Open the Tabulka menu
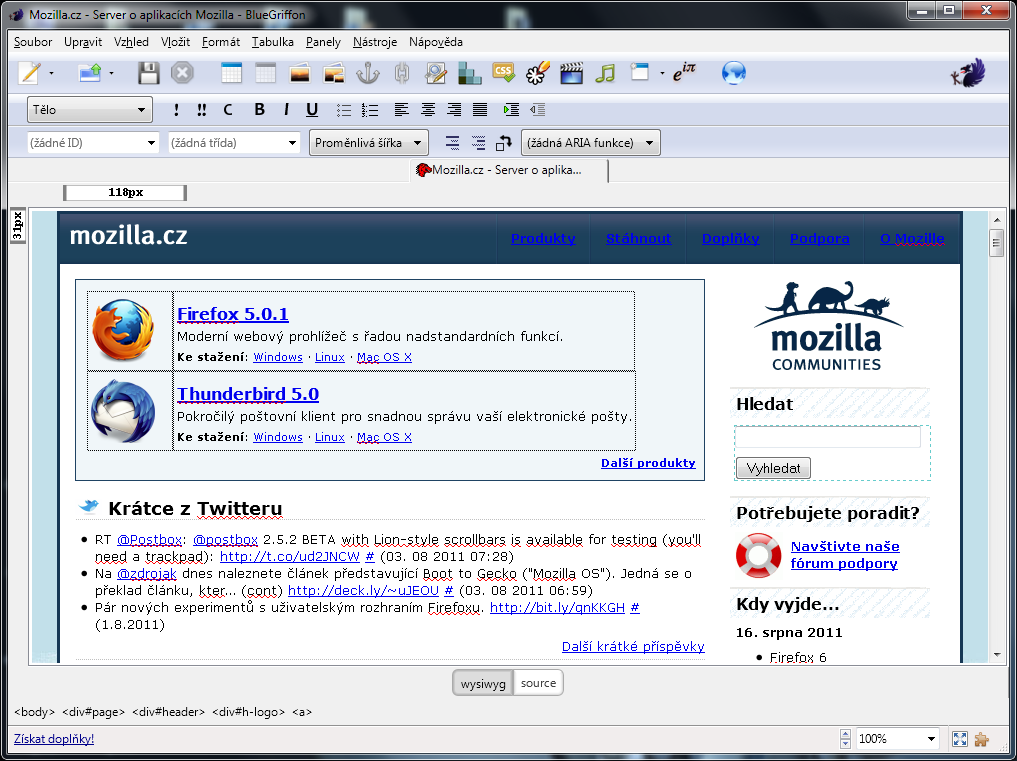Screen dimensions: 1017x761 click(272, 42)
